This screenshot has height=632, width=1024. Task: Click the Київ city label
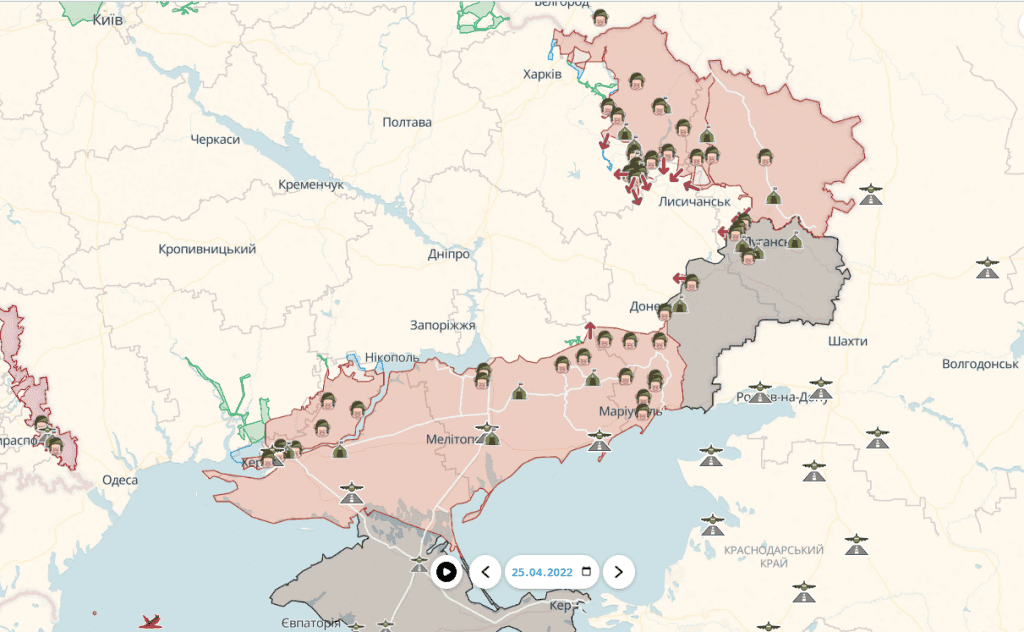pos(108,20)
